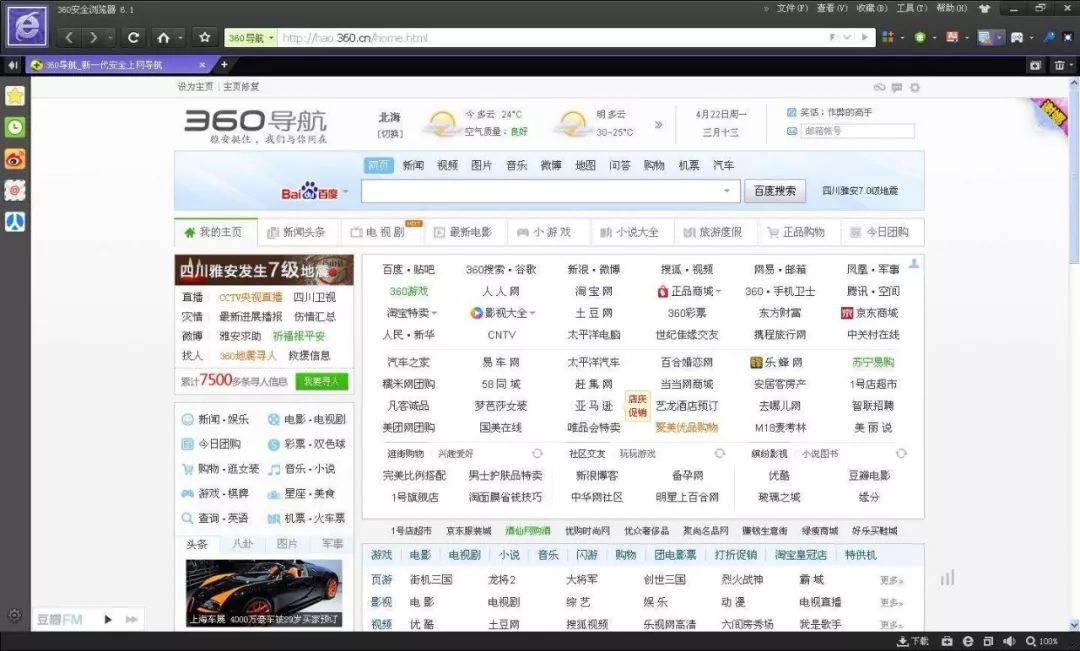Click the gamepad icon in toolbar
The width and height of the screenshot is (1080, 651).
[x=1017, y=37]
